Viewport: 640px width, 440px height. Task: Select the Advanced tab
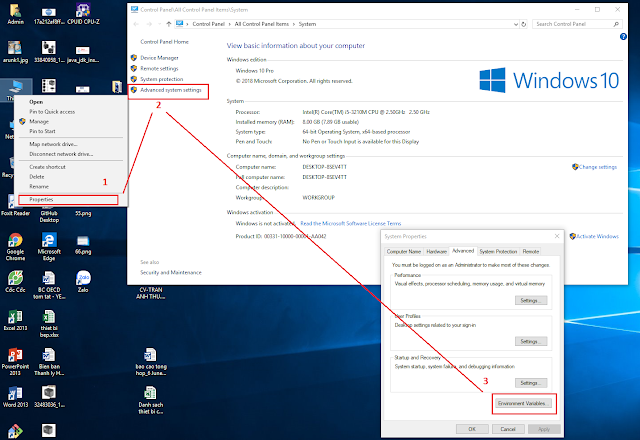(463, 251)
